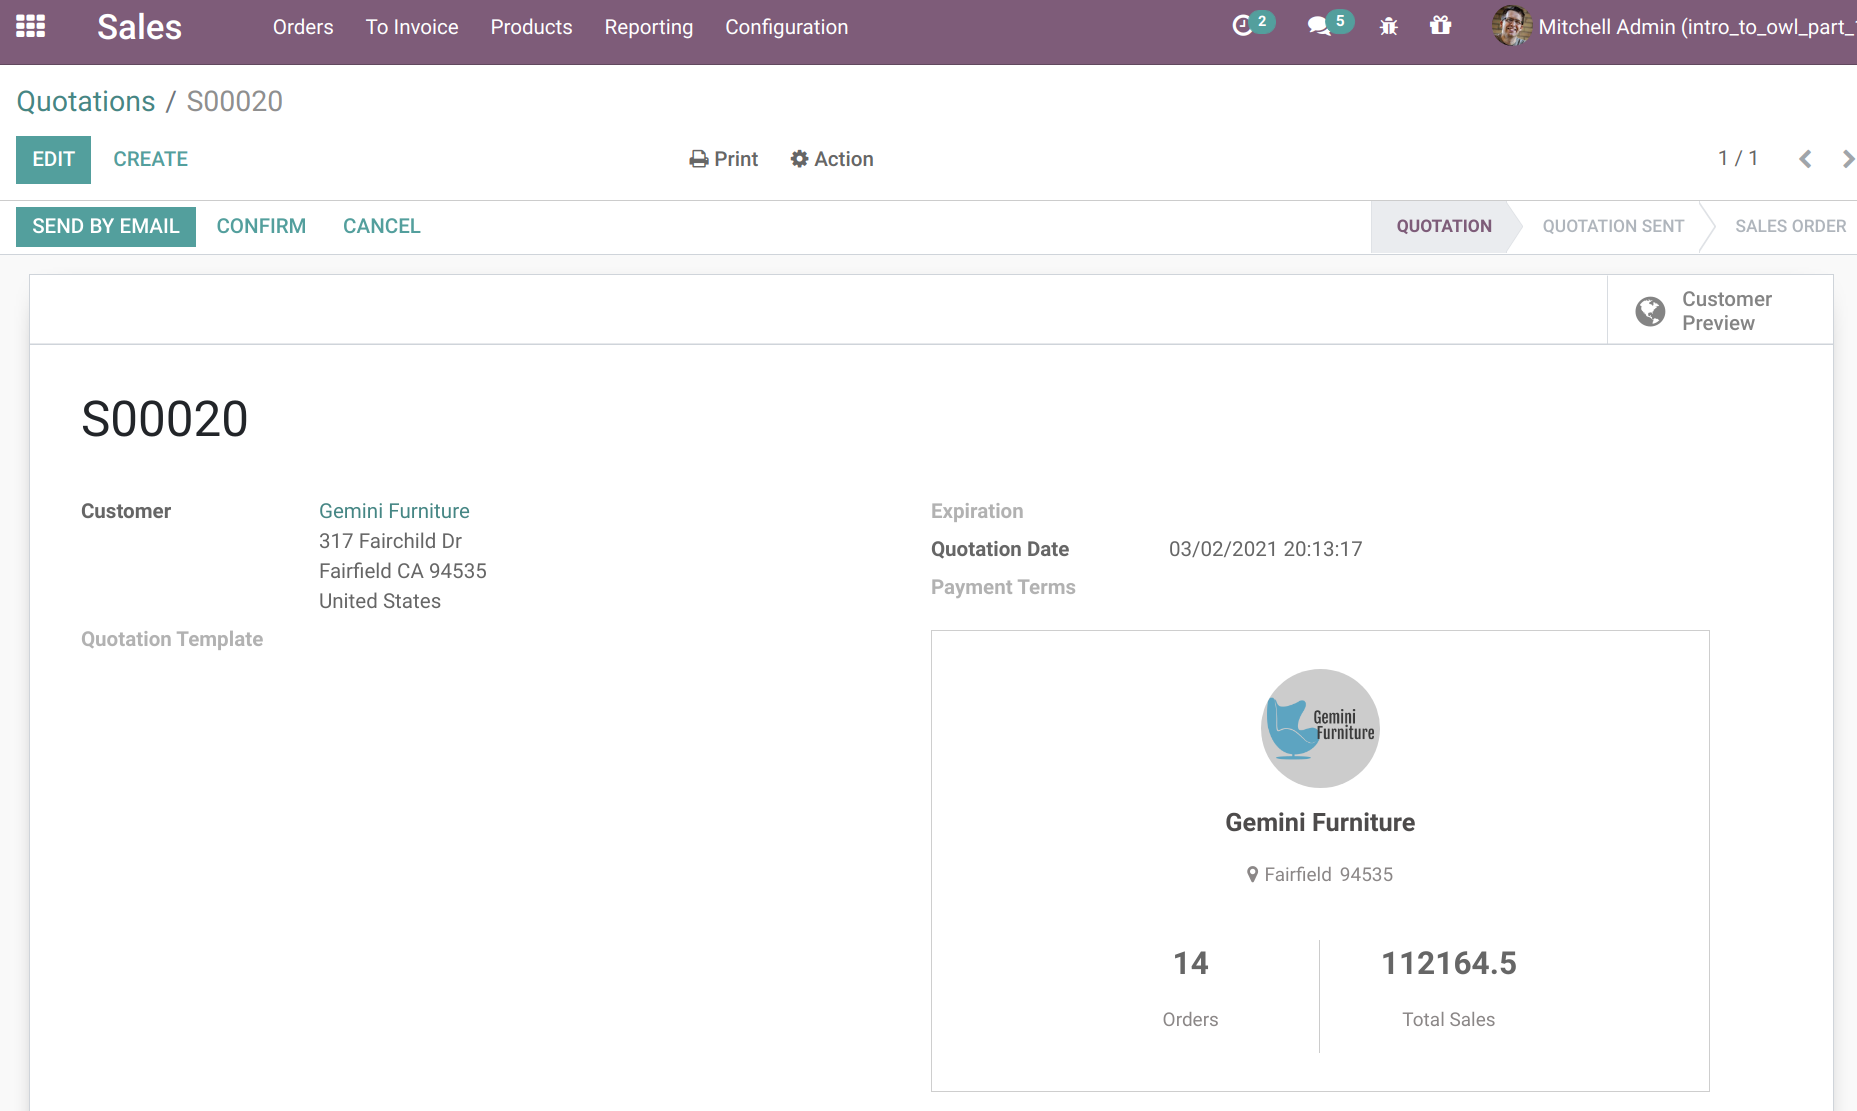Open the Orders menu
The width and height of the screenshot is (1857, 1111).
click(x=303, y=27)
